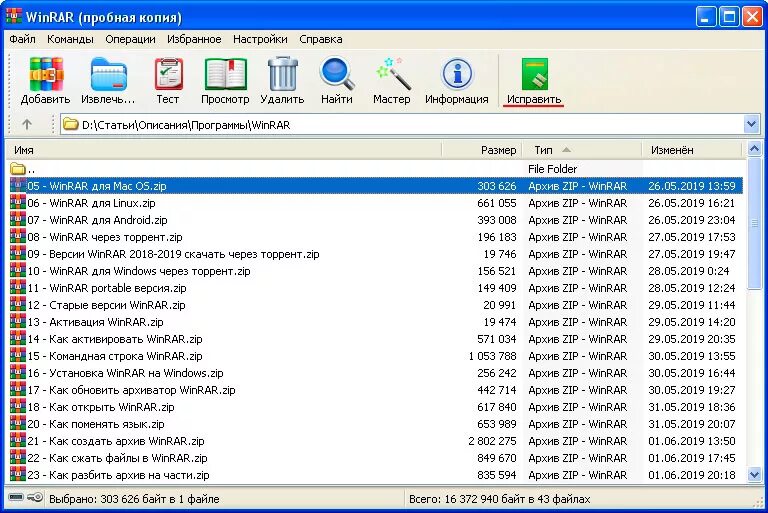Click archive icon of 23 - Как разбить архив на части.zip

pos(18,475)
